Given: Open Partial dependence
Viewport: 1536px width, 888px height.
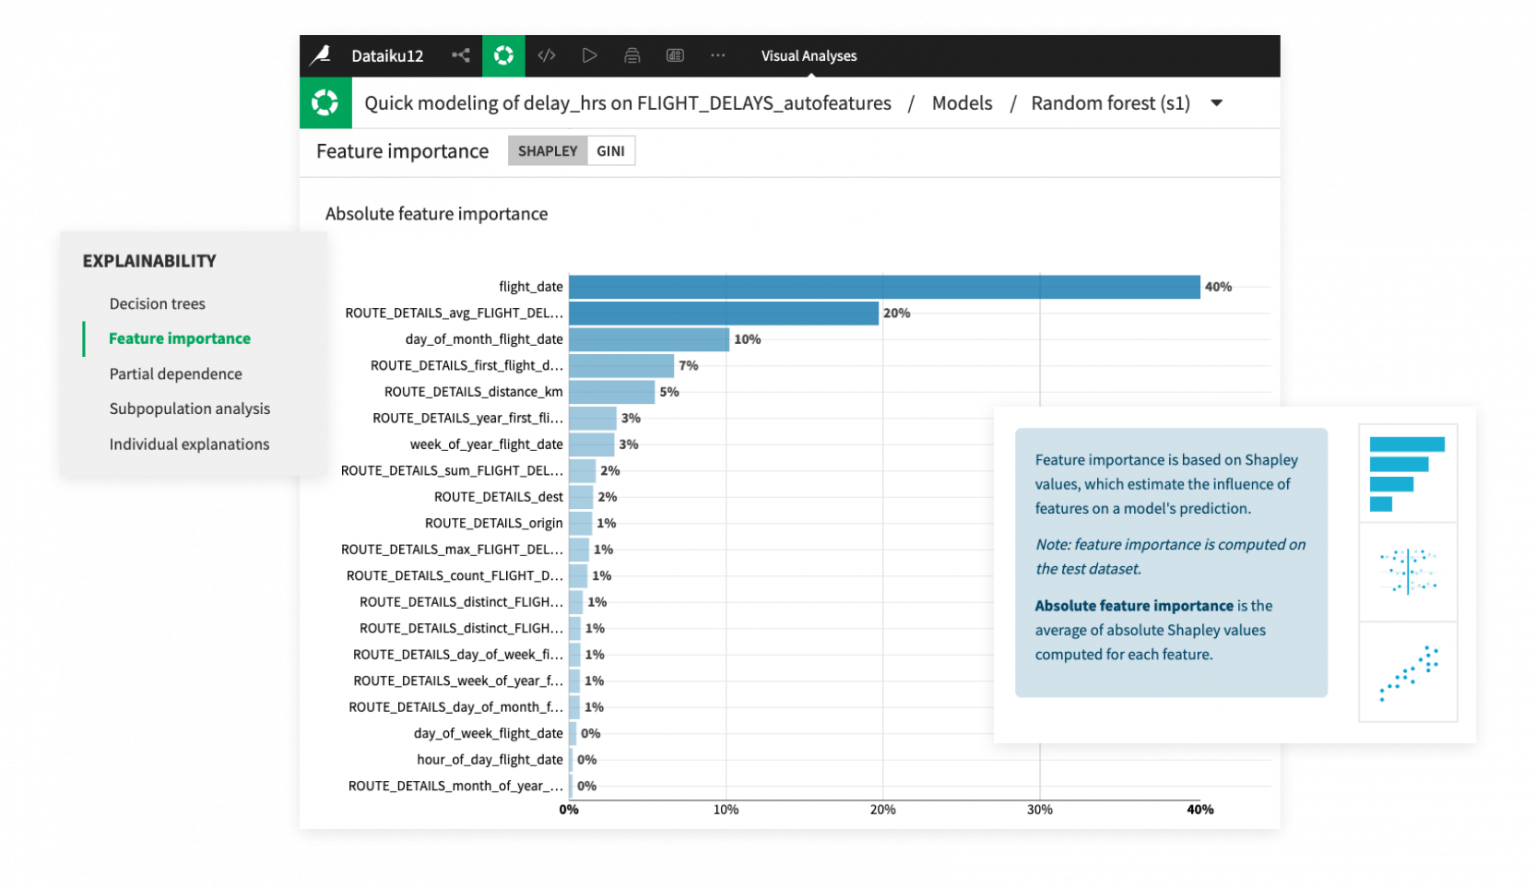Looking at the screenshot, I should pyautogui.click(x=175, y=373).
